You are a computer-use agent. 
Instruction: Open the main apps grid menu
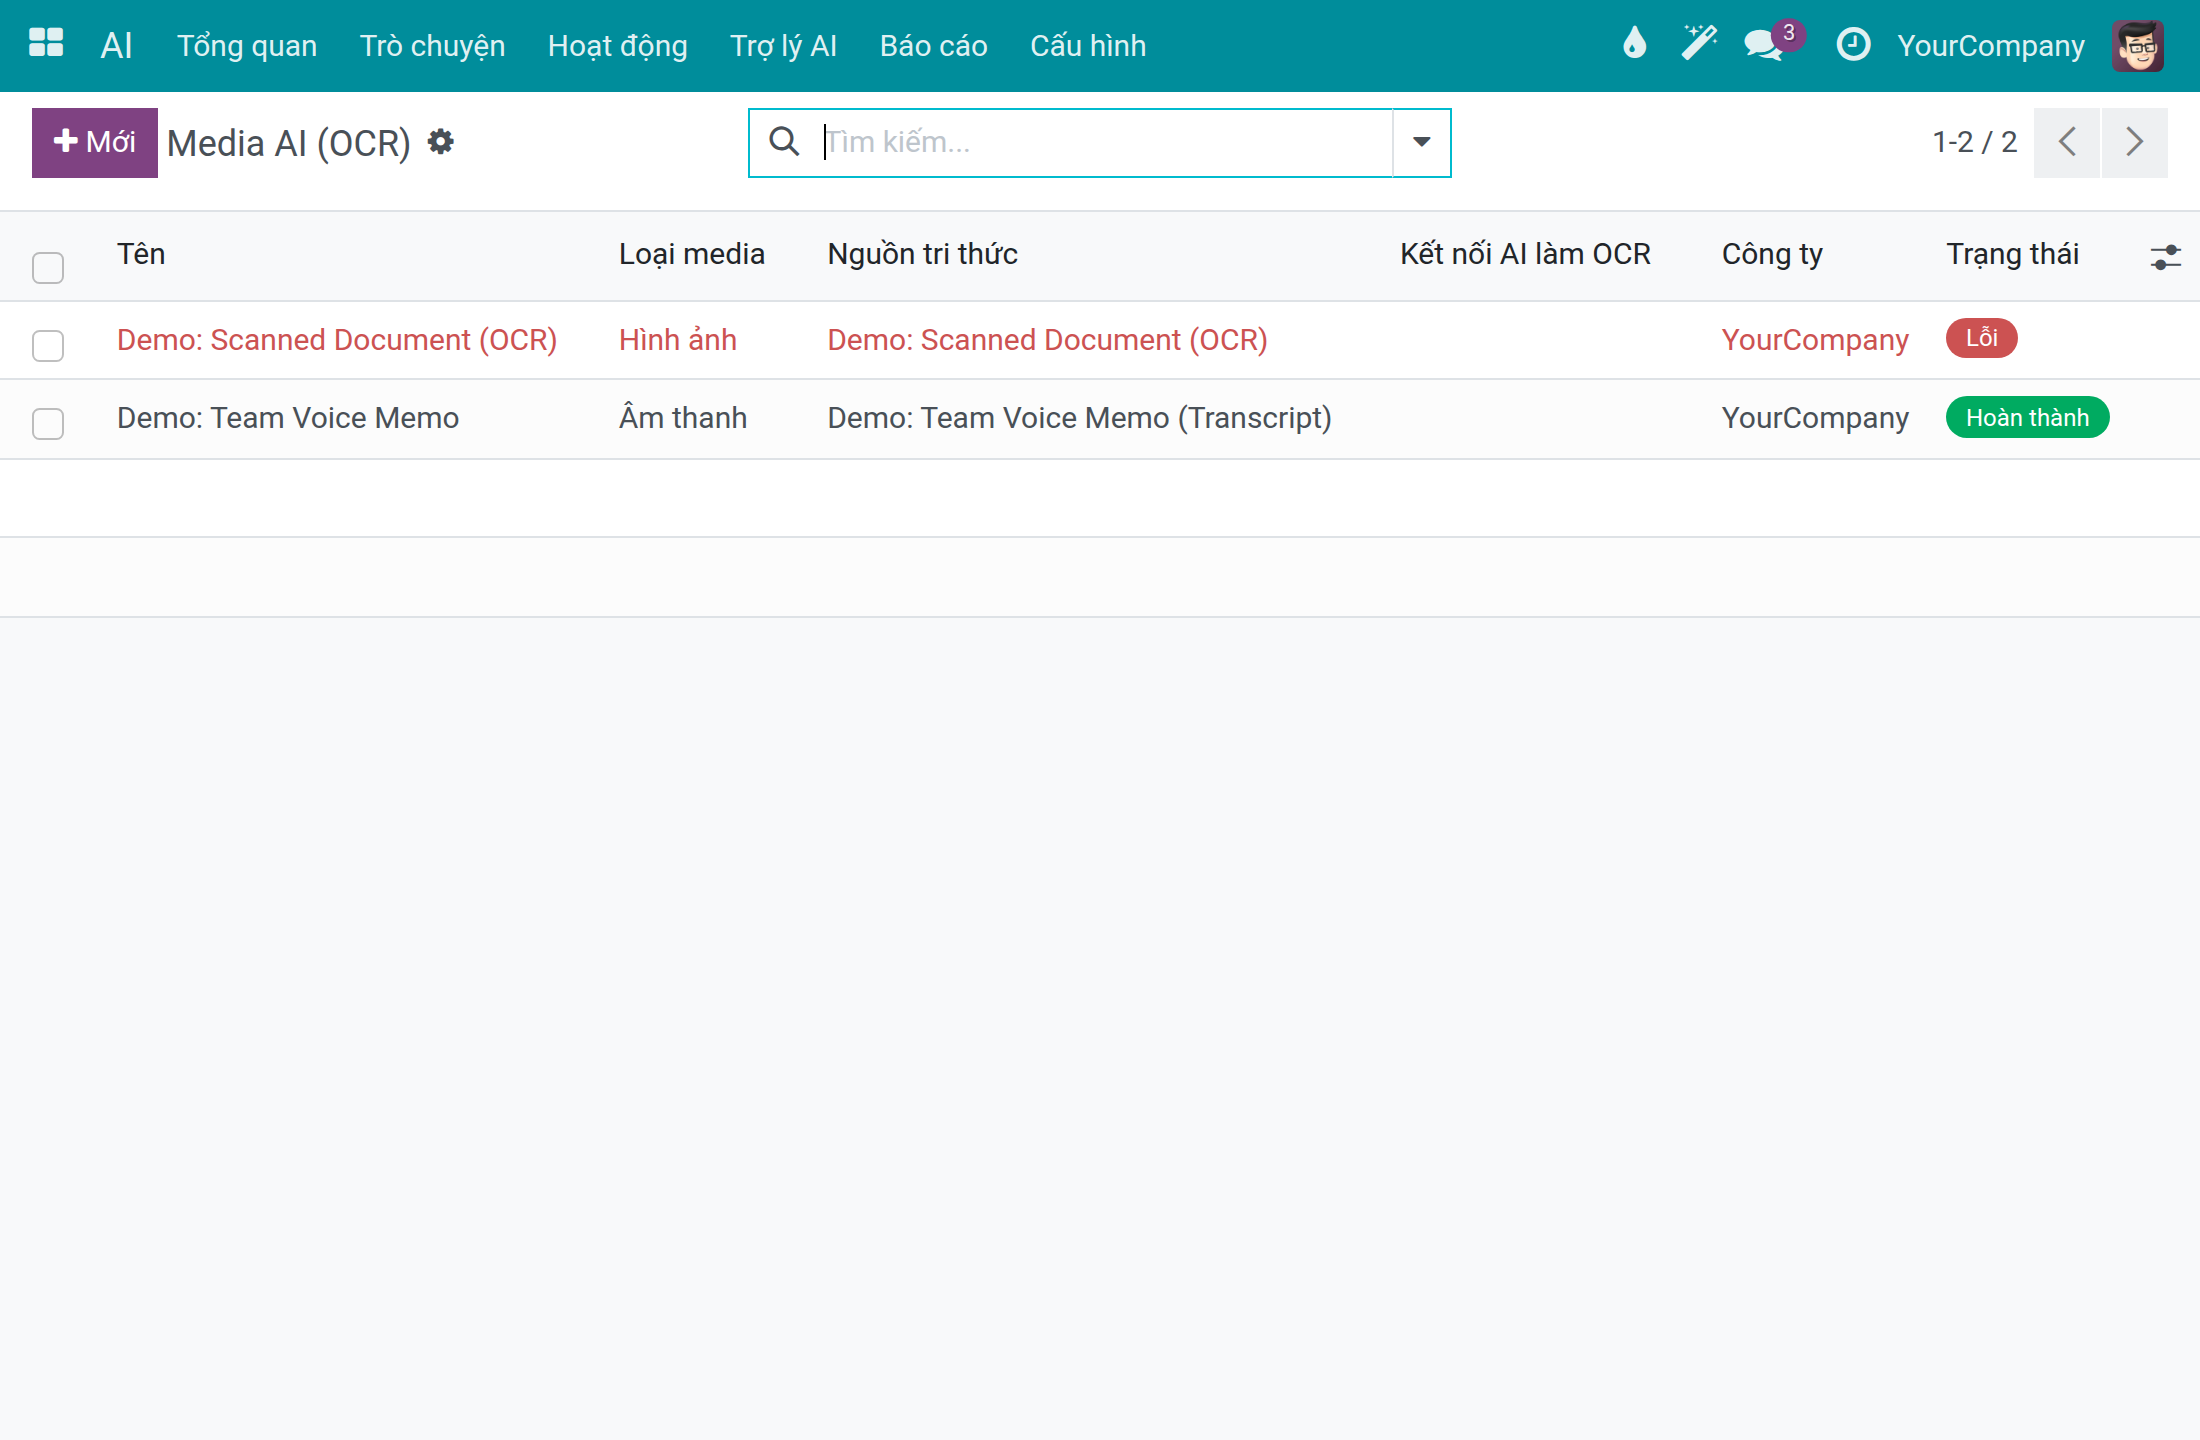[x=46, y=43]
